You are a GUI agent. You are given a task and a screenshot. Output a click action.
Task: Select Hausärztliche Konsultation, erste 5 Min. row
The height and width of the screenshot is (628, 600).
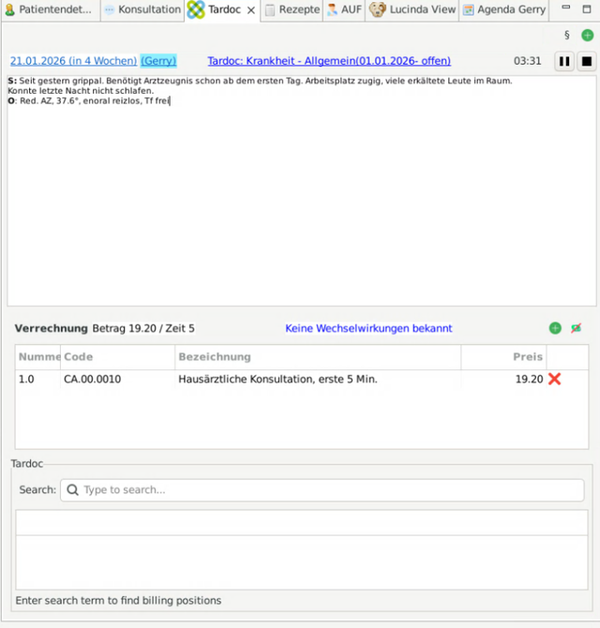(302, 379)
